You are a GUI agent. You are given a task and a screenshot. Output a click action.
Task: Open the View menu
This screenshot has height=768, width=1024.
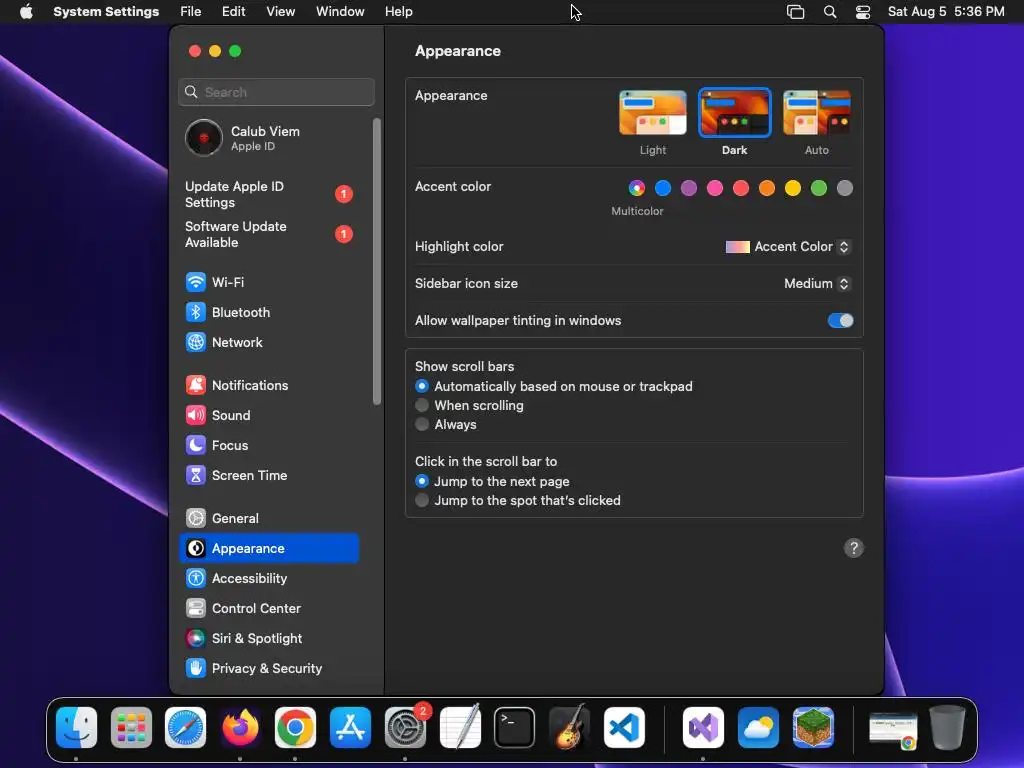pyautogui.click(x=281, y=12)
